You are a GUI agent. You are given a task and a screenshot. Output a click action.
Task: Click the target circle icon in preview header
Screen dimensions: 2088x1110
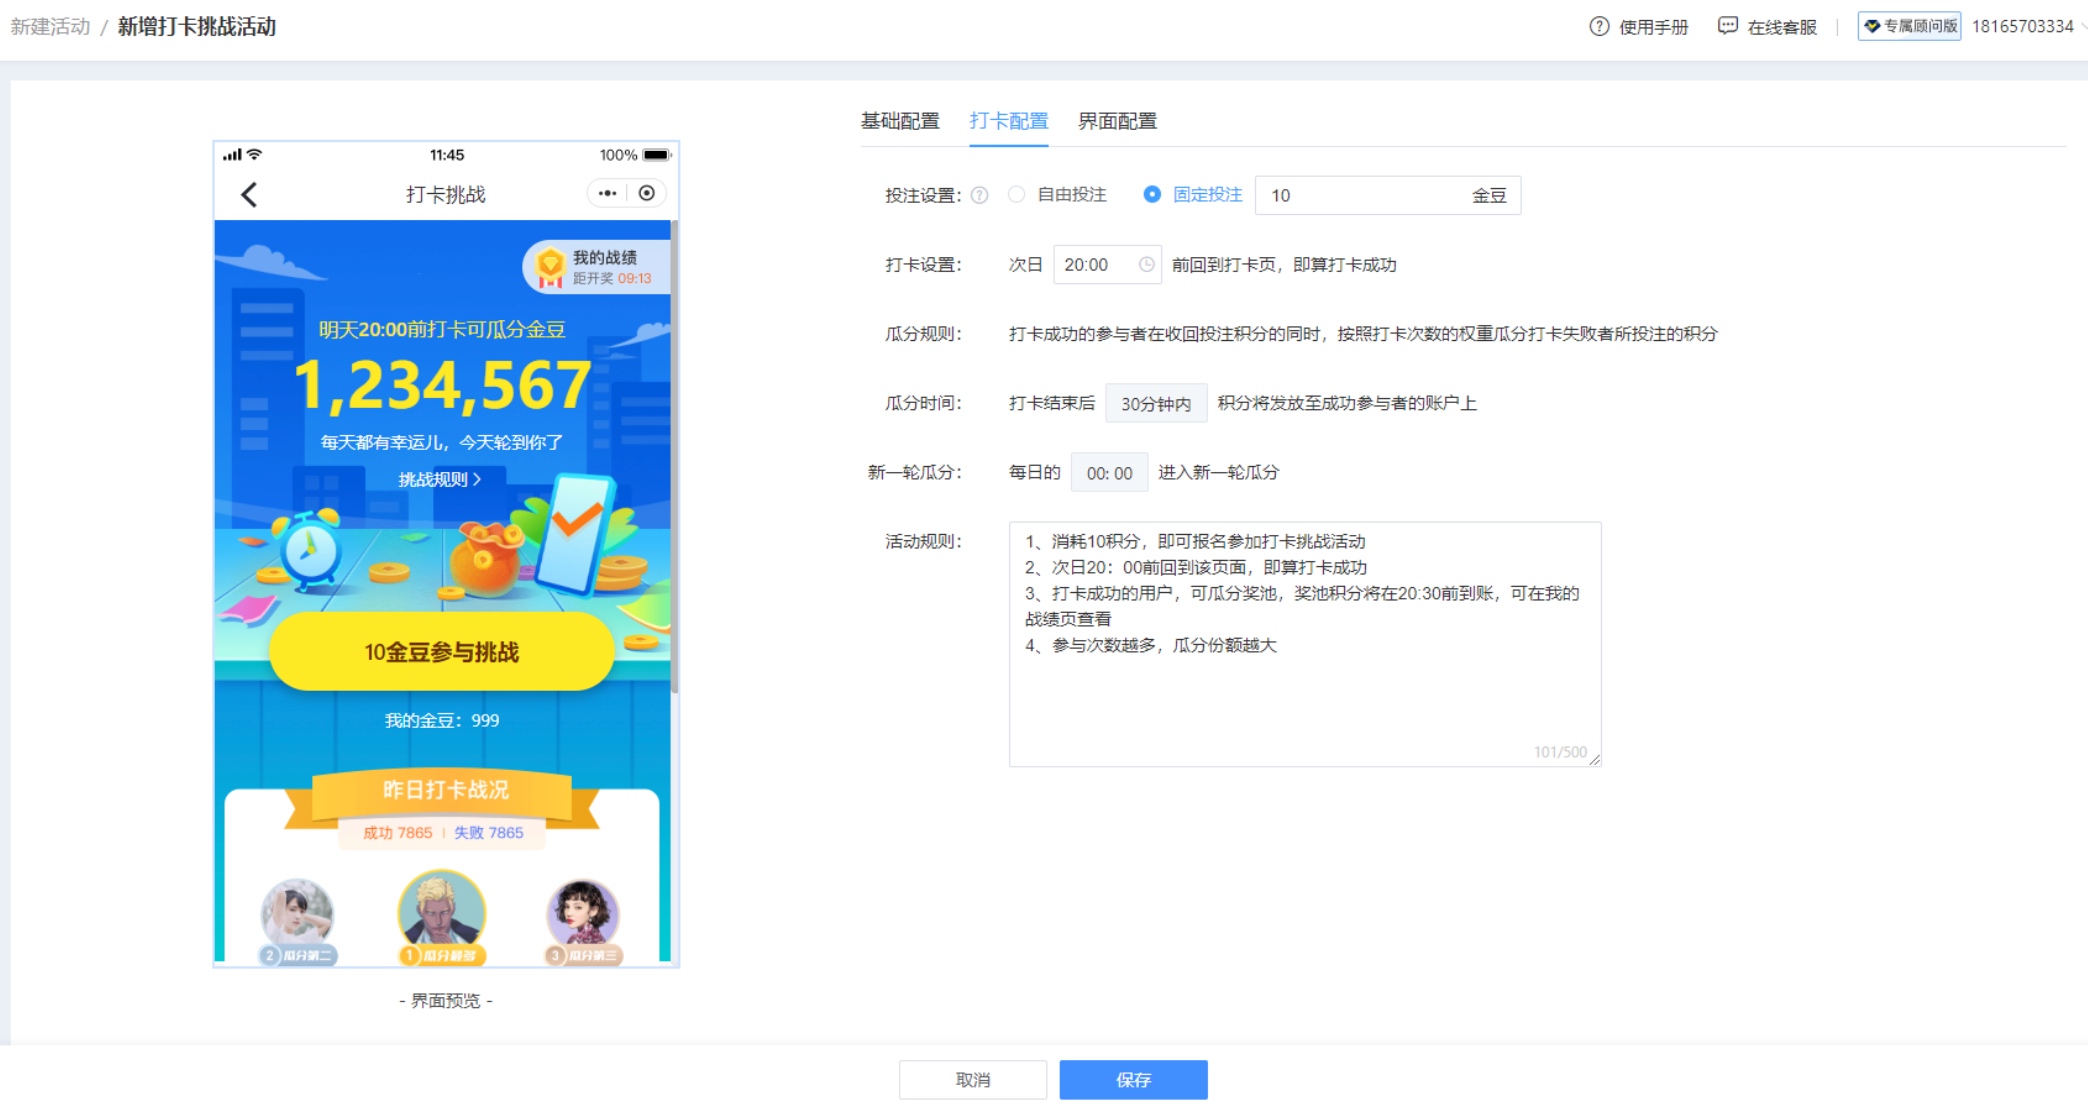(x=647, y=193)
